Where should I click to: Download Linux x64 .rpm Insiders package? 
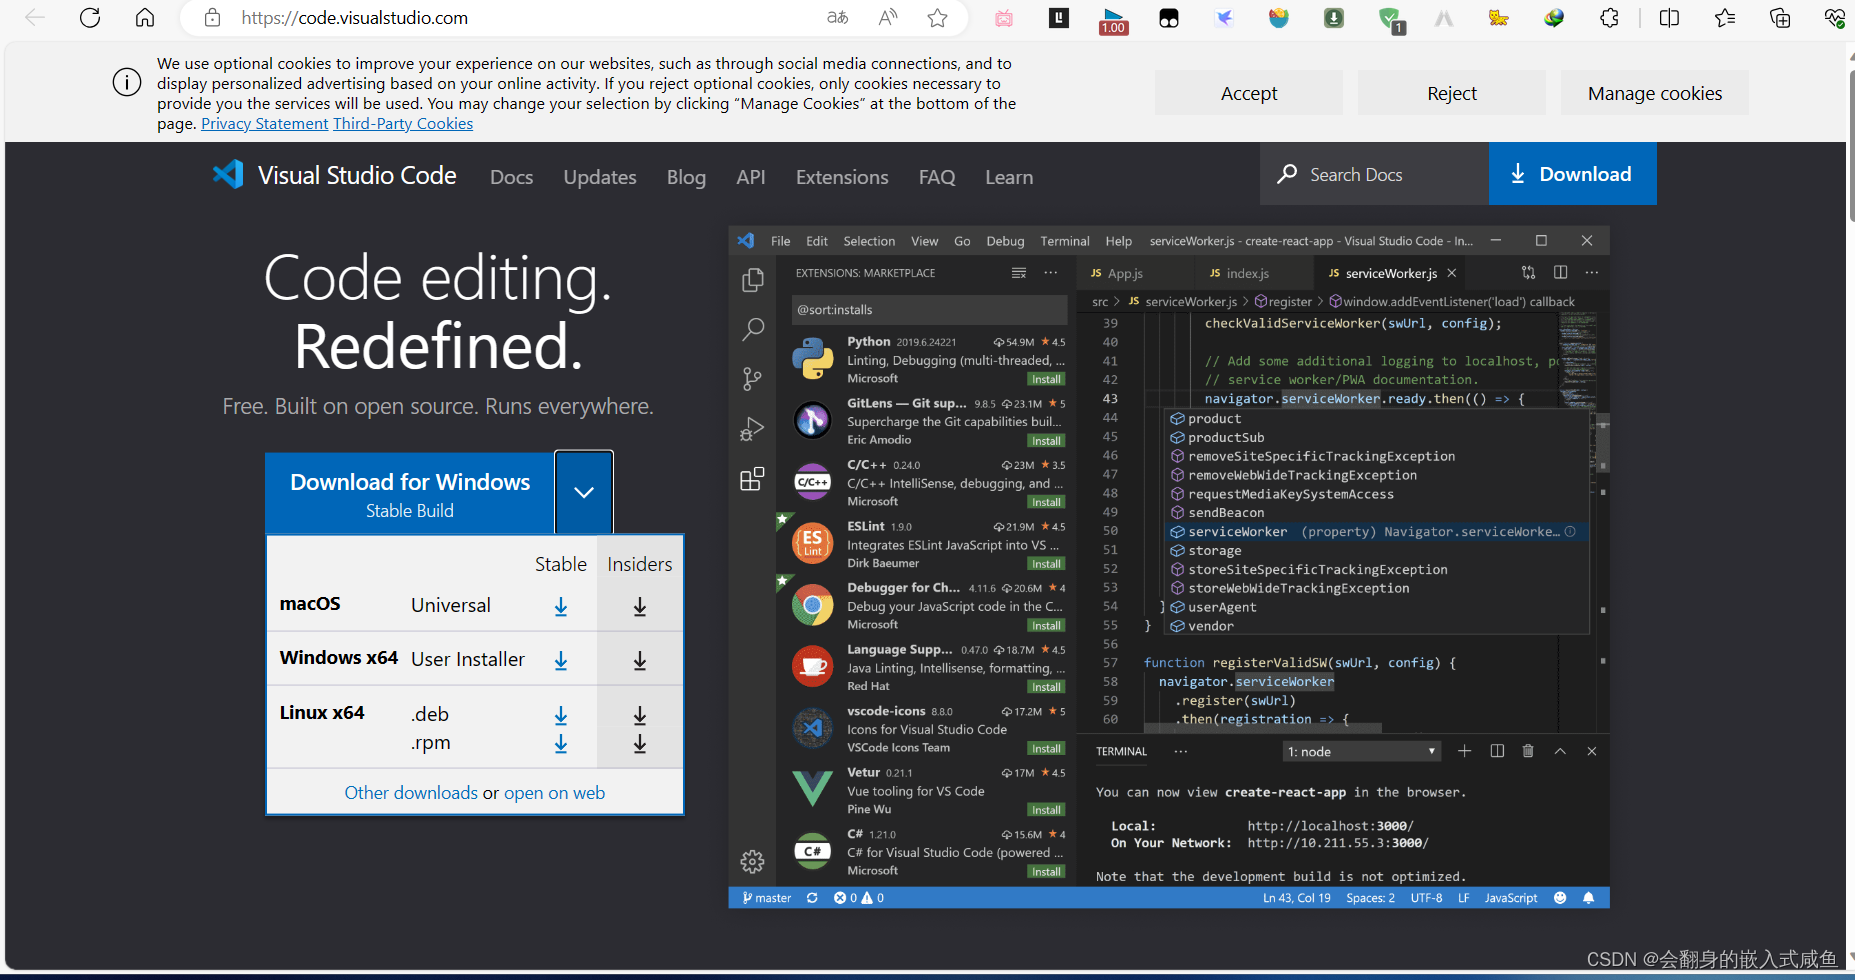coord(640,744)
